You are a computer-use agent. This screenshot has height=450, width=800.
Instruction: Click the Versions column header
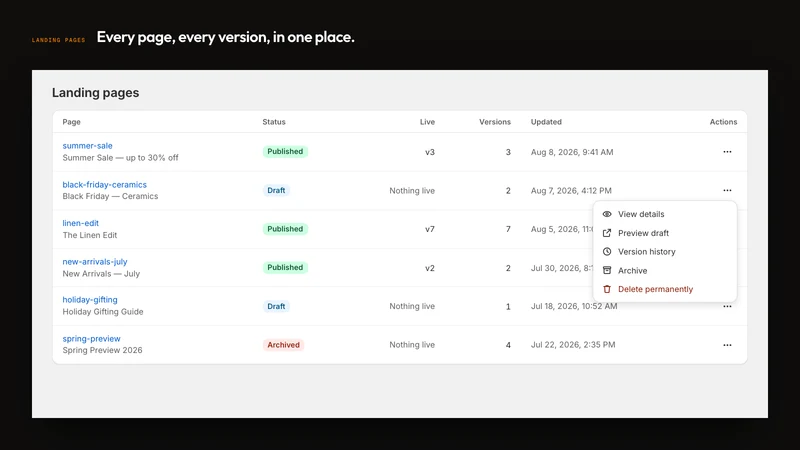tap(495, 122)
